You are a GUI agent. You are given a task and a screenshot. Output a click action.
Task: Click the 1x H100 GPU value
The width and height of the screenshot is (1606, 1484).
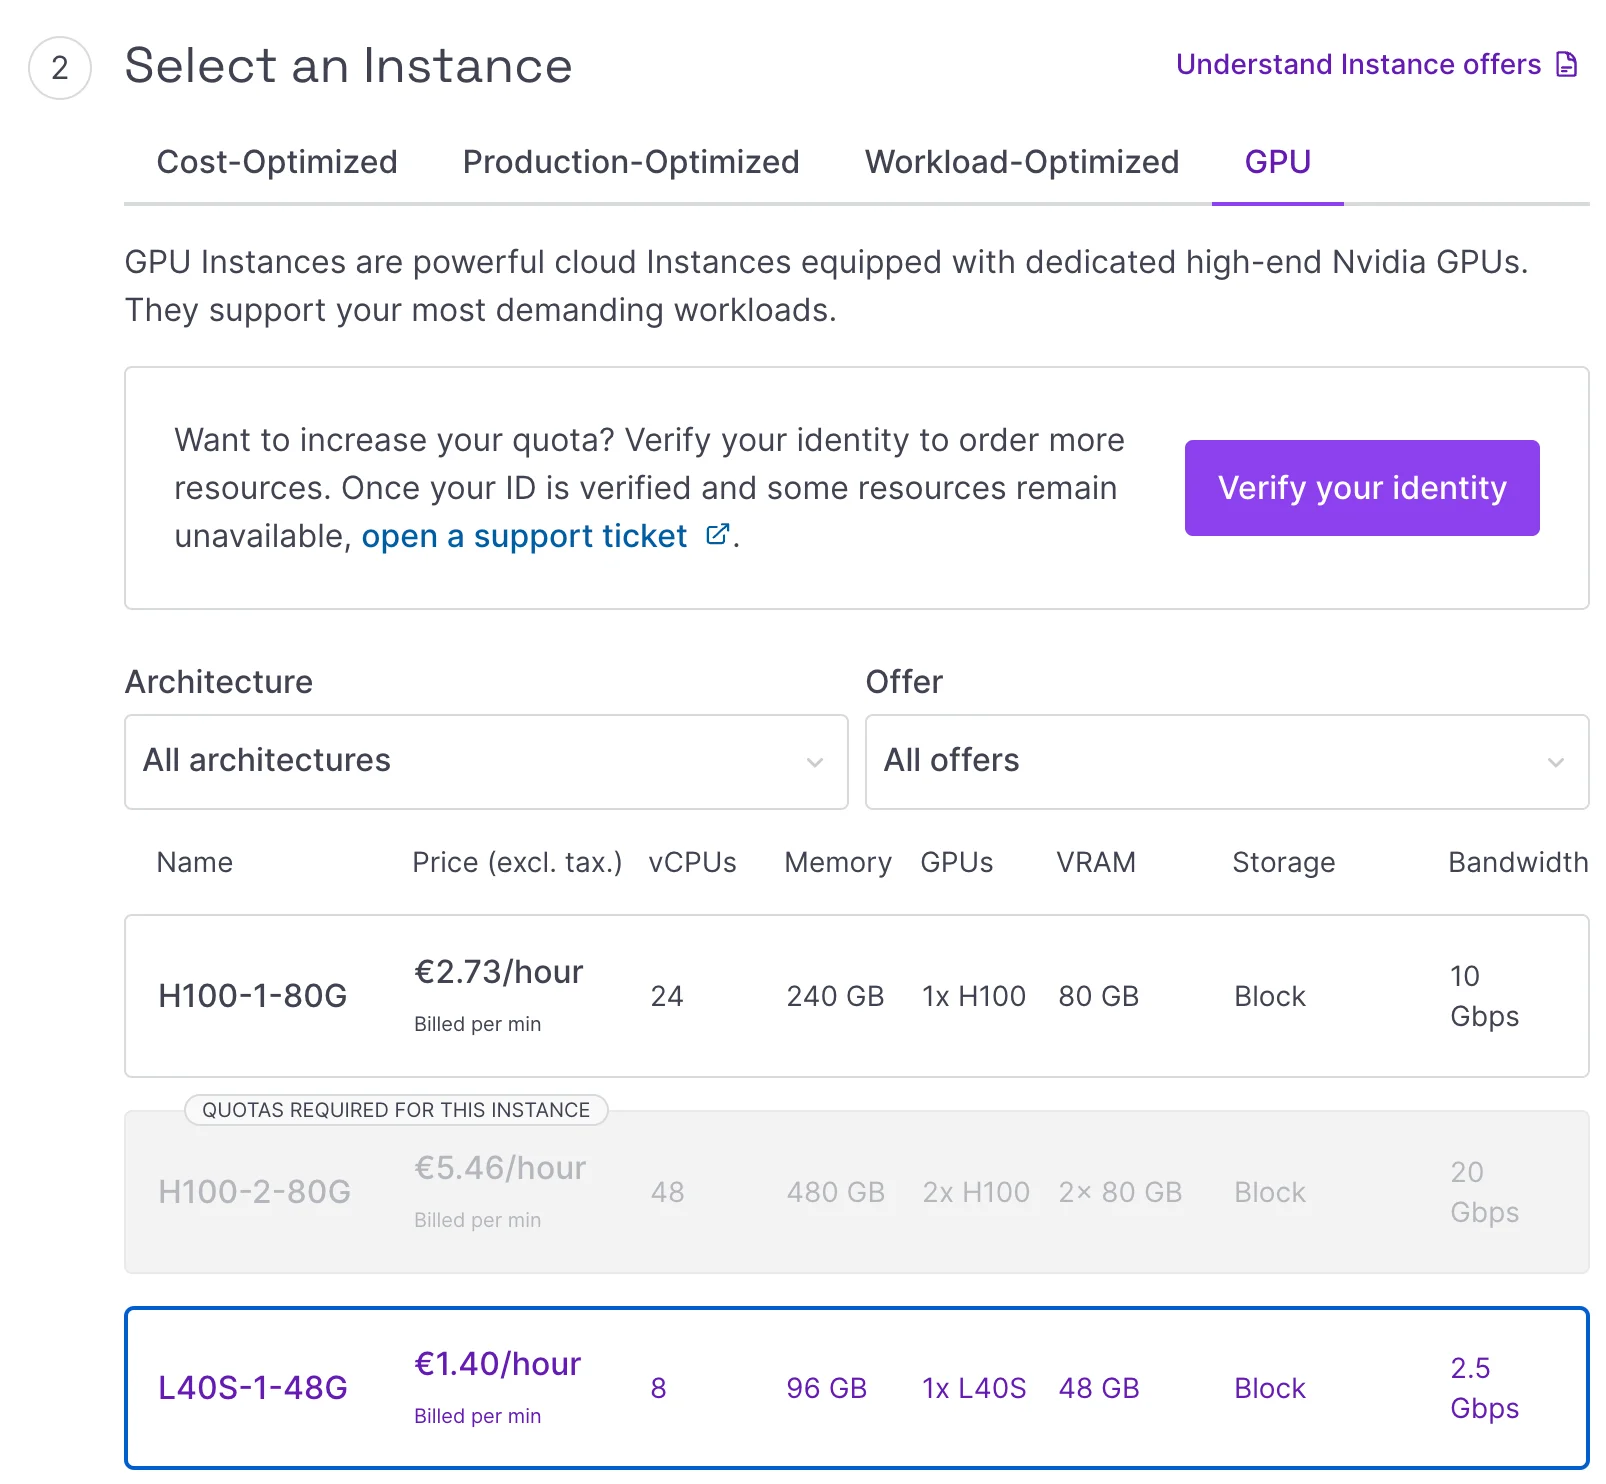pyautogui.click(x=974, y=996)
